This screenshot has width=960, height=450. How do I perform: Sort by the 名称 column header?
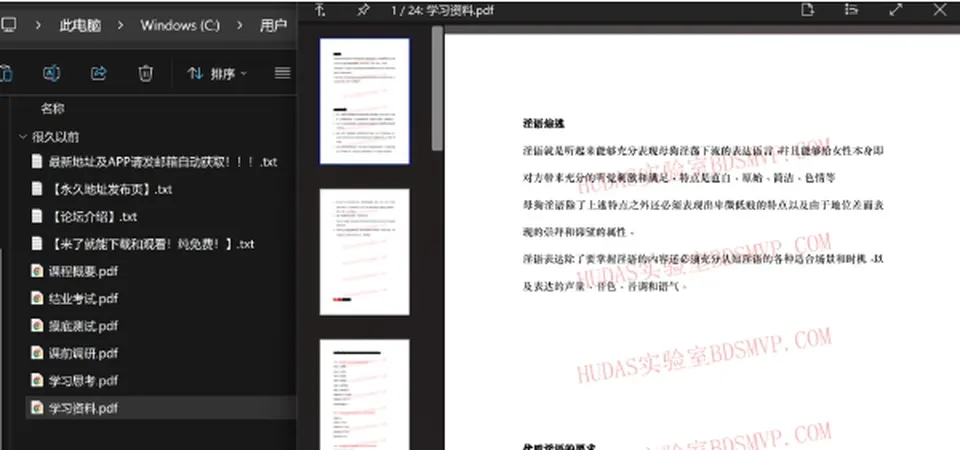pyautogui.click(x=53, y=108)
